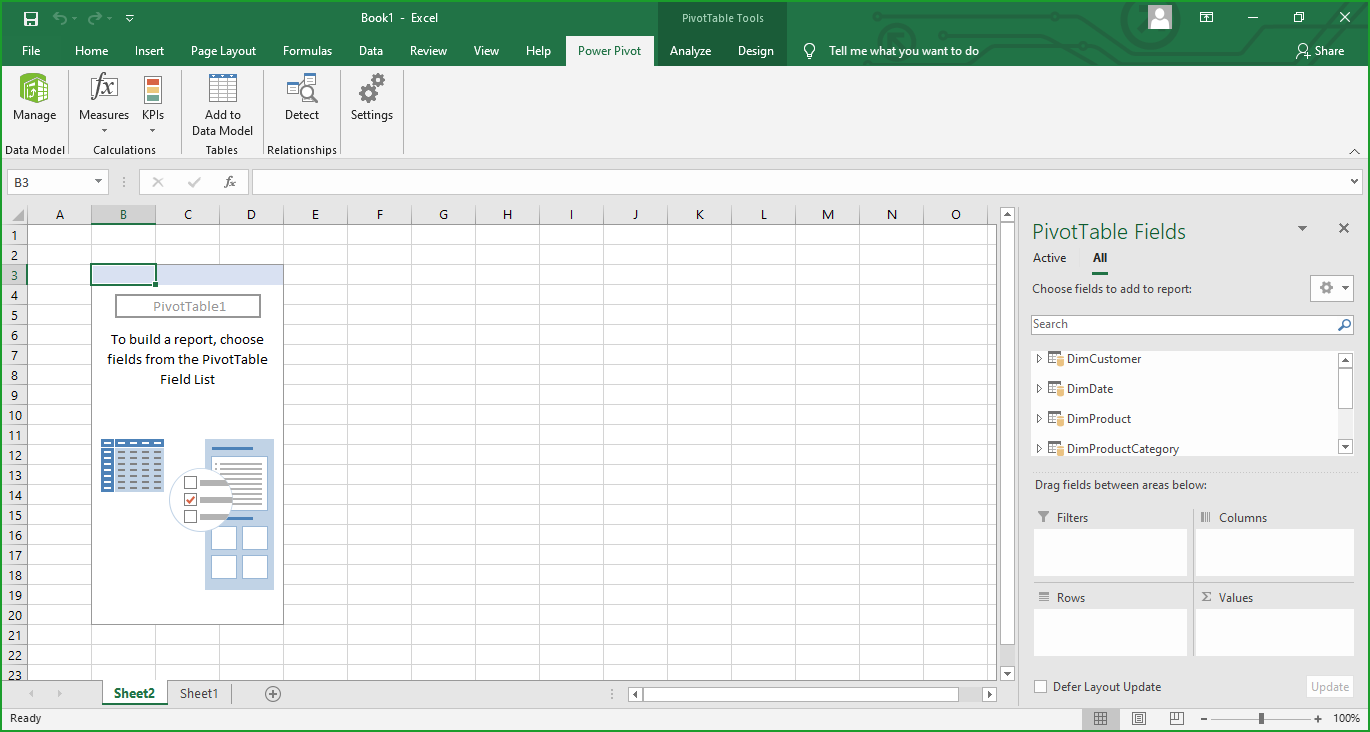
Task: Collapse the ribbon
Action: pos(1354,151)
